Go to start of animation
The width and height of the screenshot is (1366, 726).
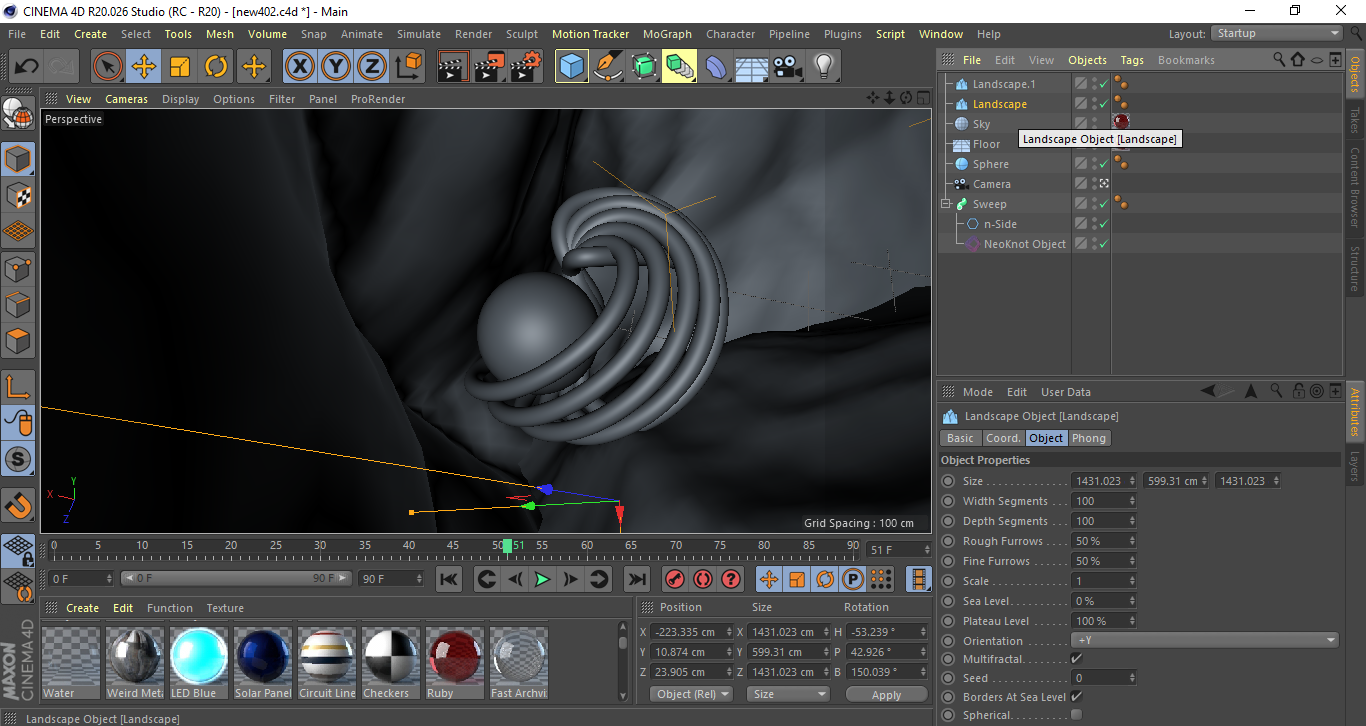[x=449, y=579]
